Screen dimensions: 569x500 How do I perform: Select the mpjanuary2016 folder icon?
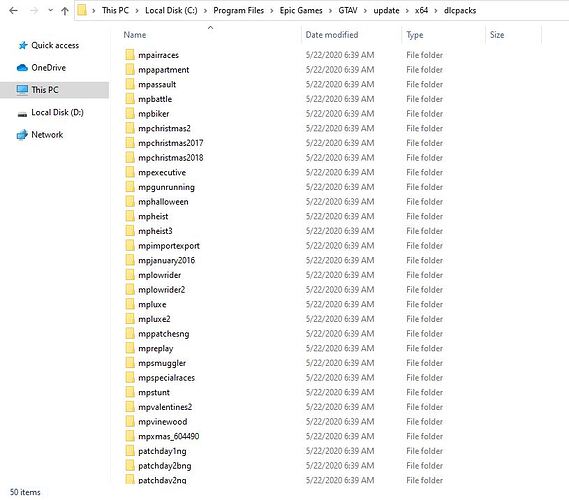point(130,260)
